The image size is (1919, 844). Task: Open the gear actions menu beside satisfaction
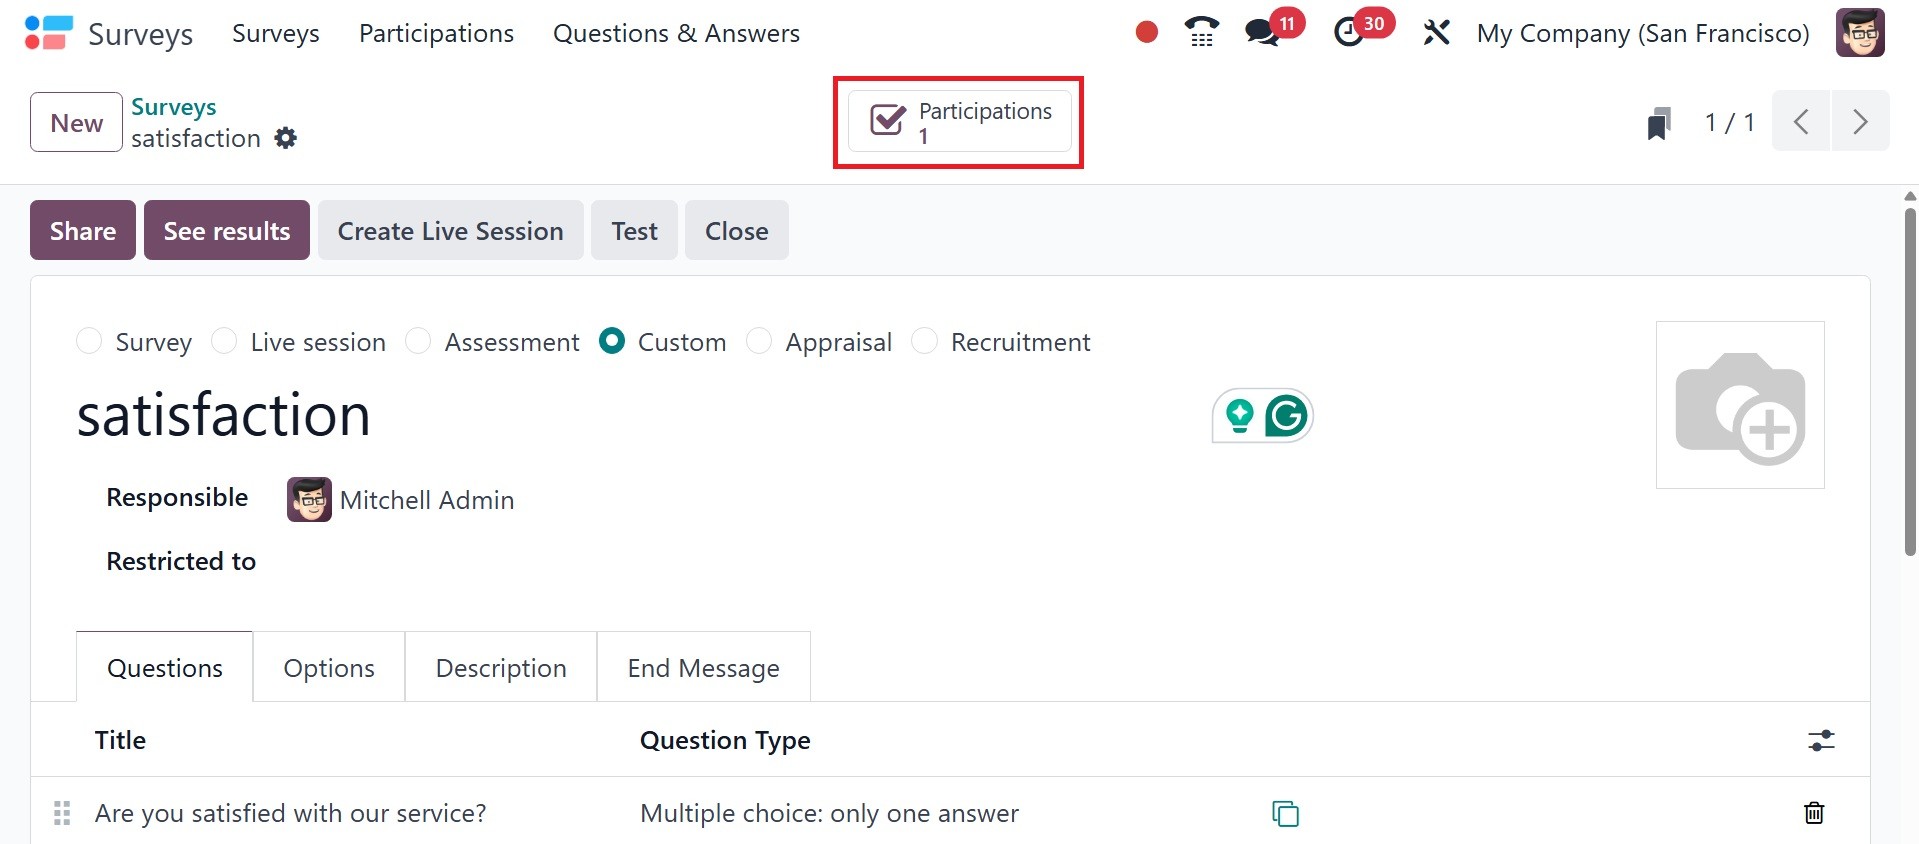286,138
